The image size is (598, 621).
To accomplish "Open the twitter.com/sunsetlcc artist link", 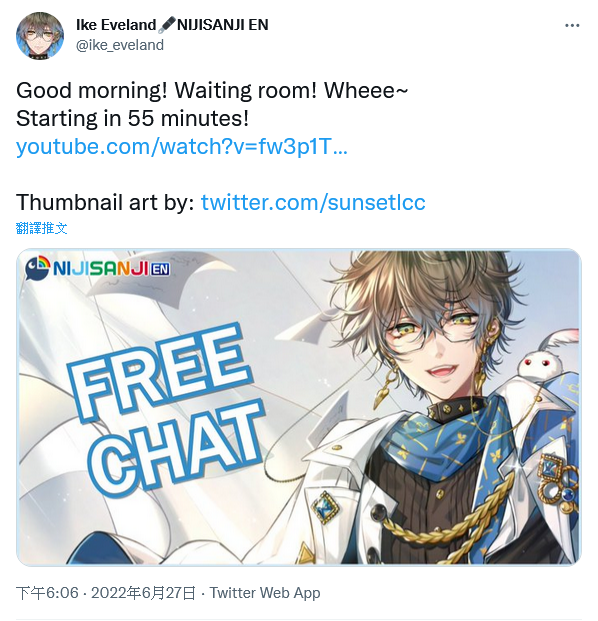I will (x=313, y=202).
